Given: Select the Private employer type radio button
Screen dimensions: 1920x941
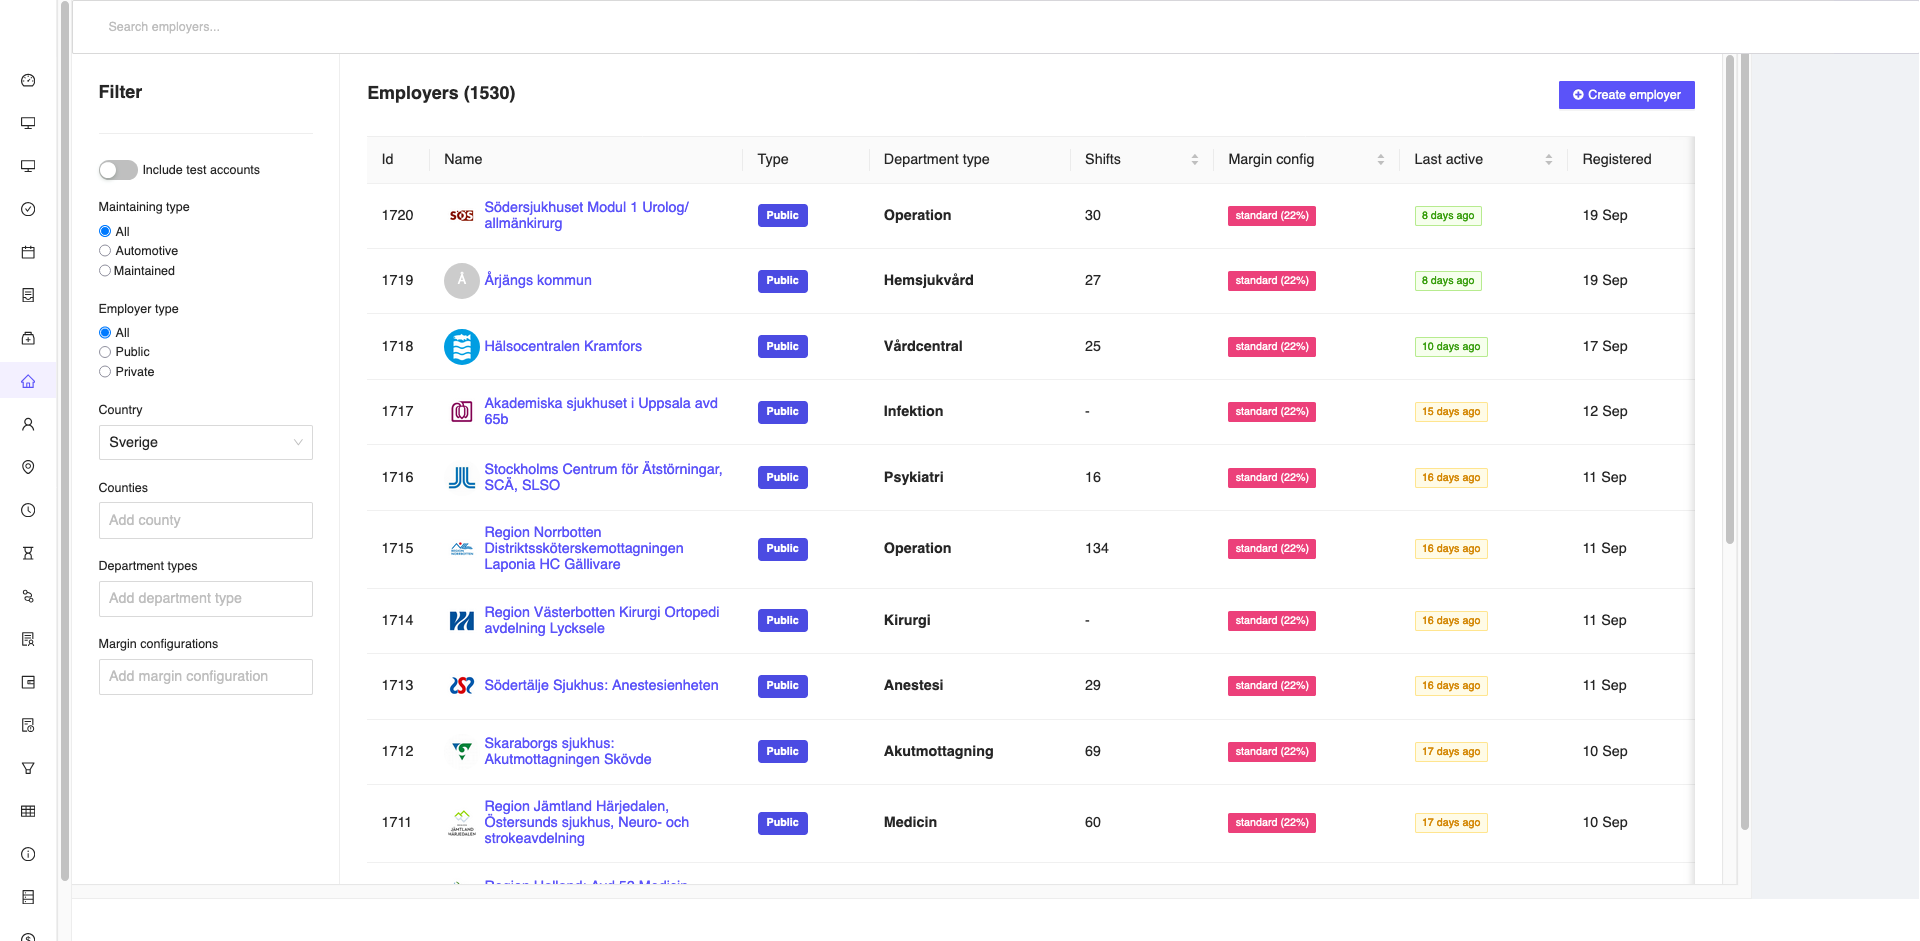Looking at the screenshot, I should pos(105,371).
